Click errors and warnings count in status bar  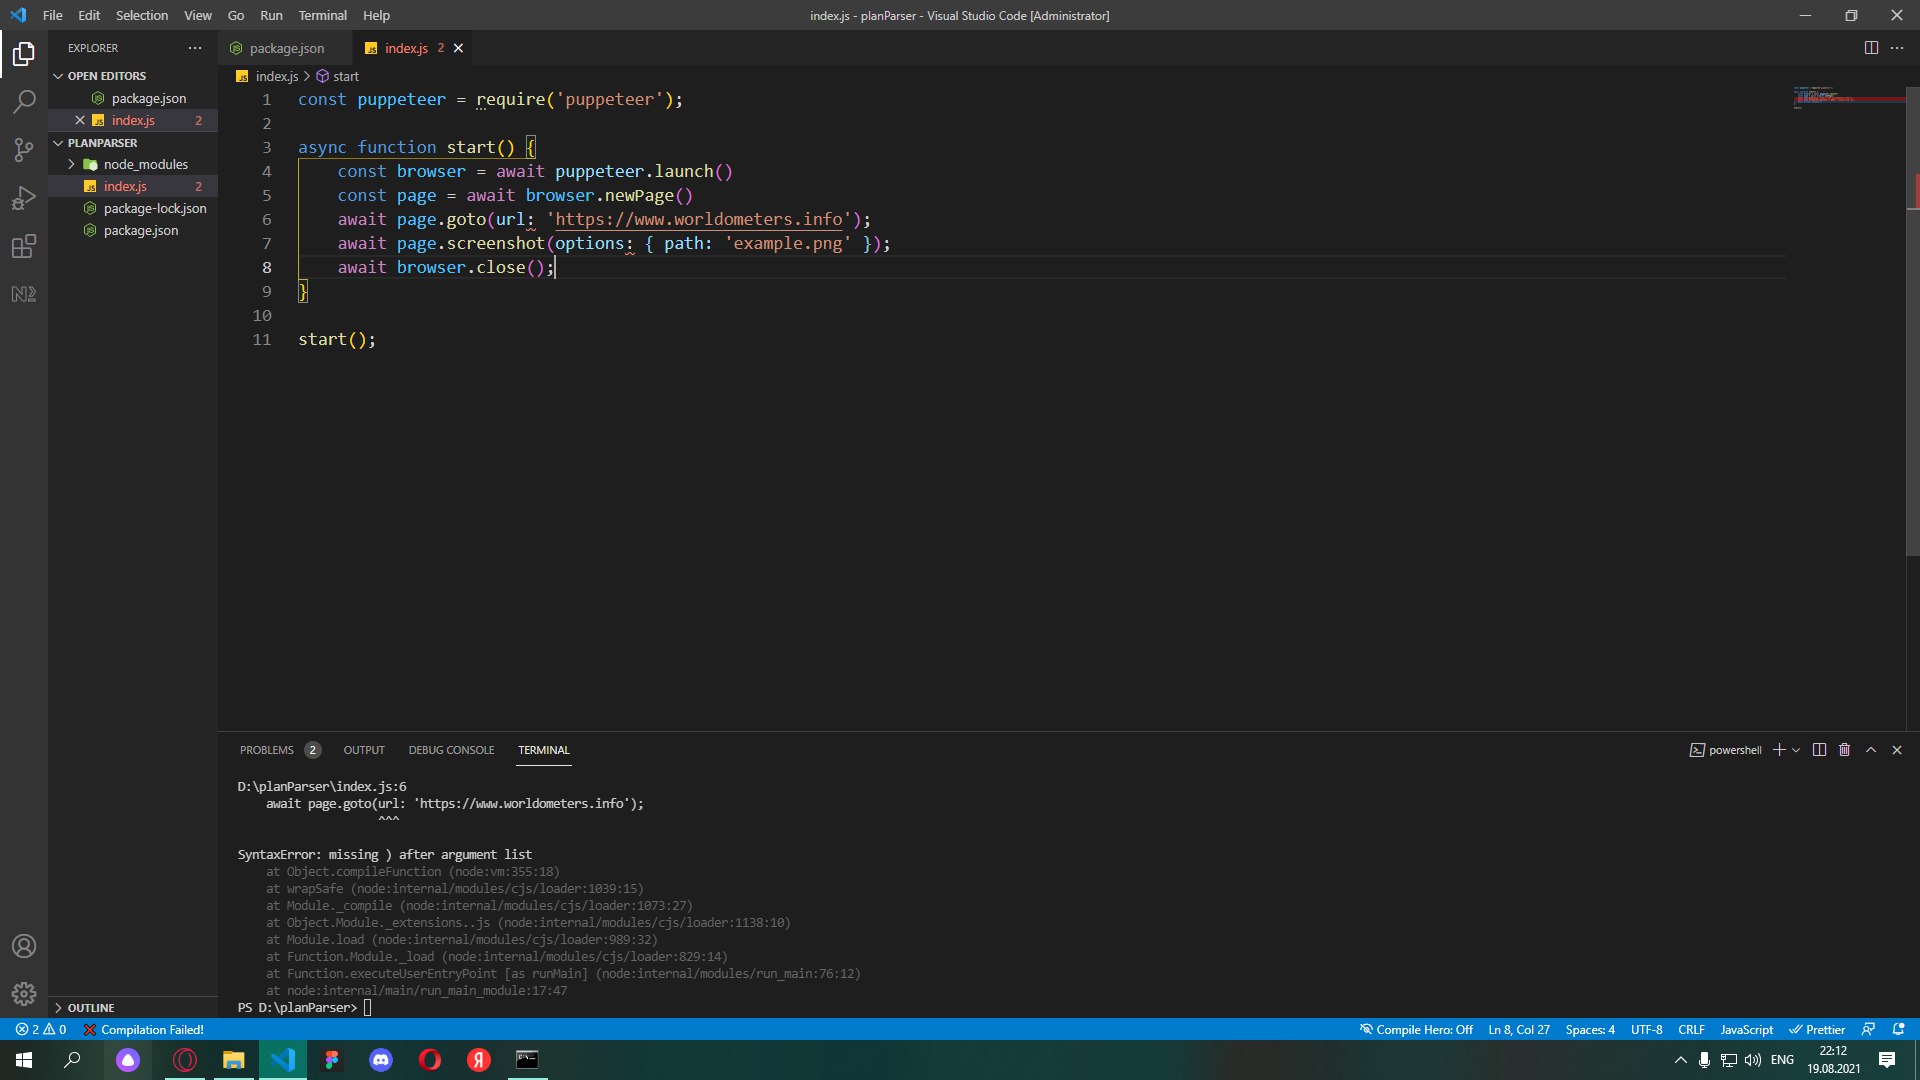coord(41,1029)
